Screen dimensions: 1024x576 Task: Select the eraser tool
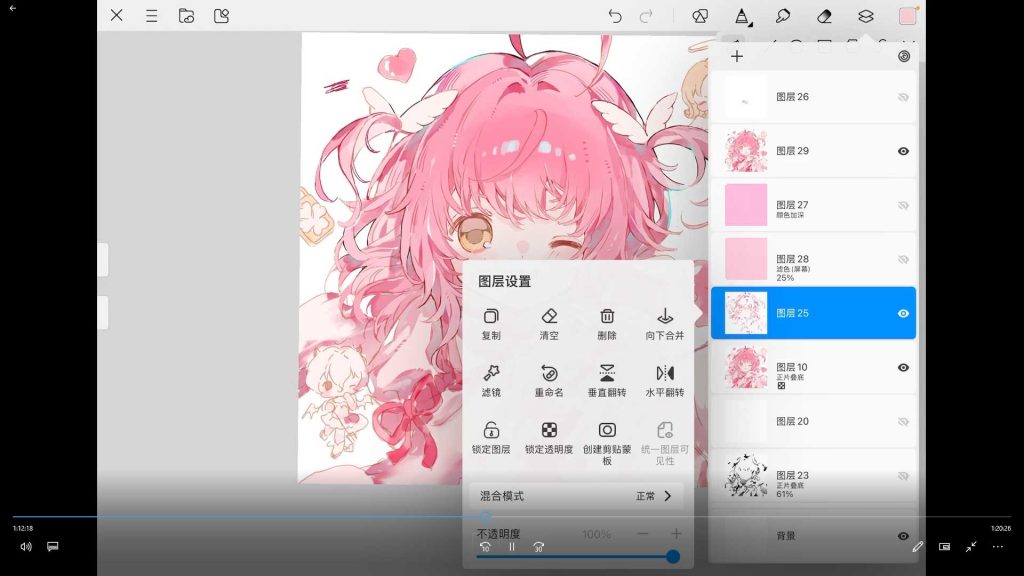pos(824,16)
